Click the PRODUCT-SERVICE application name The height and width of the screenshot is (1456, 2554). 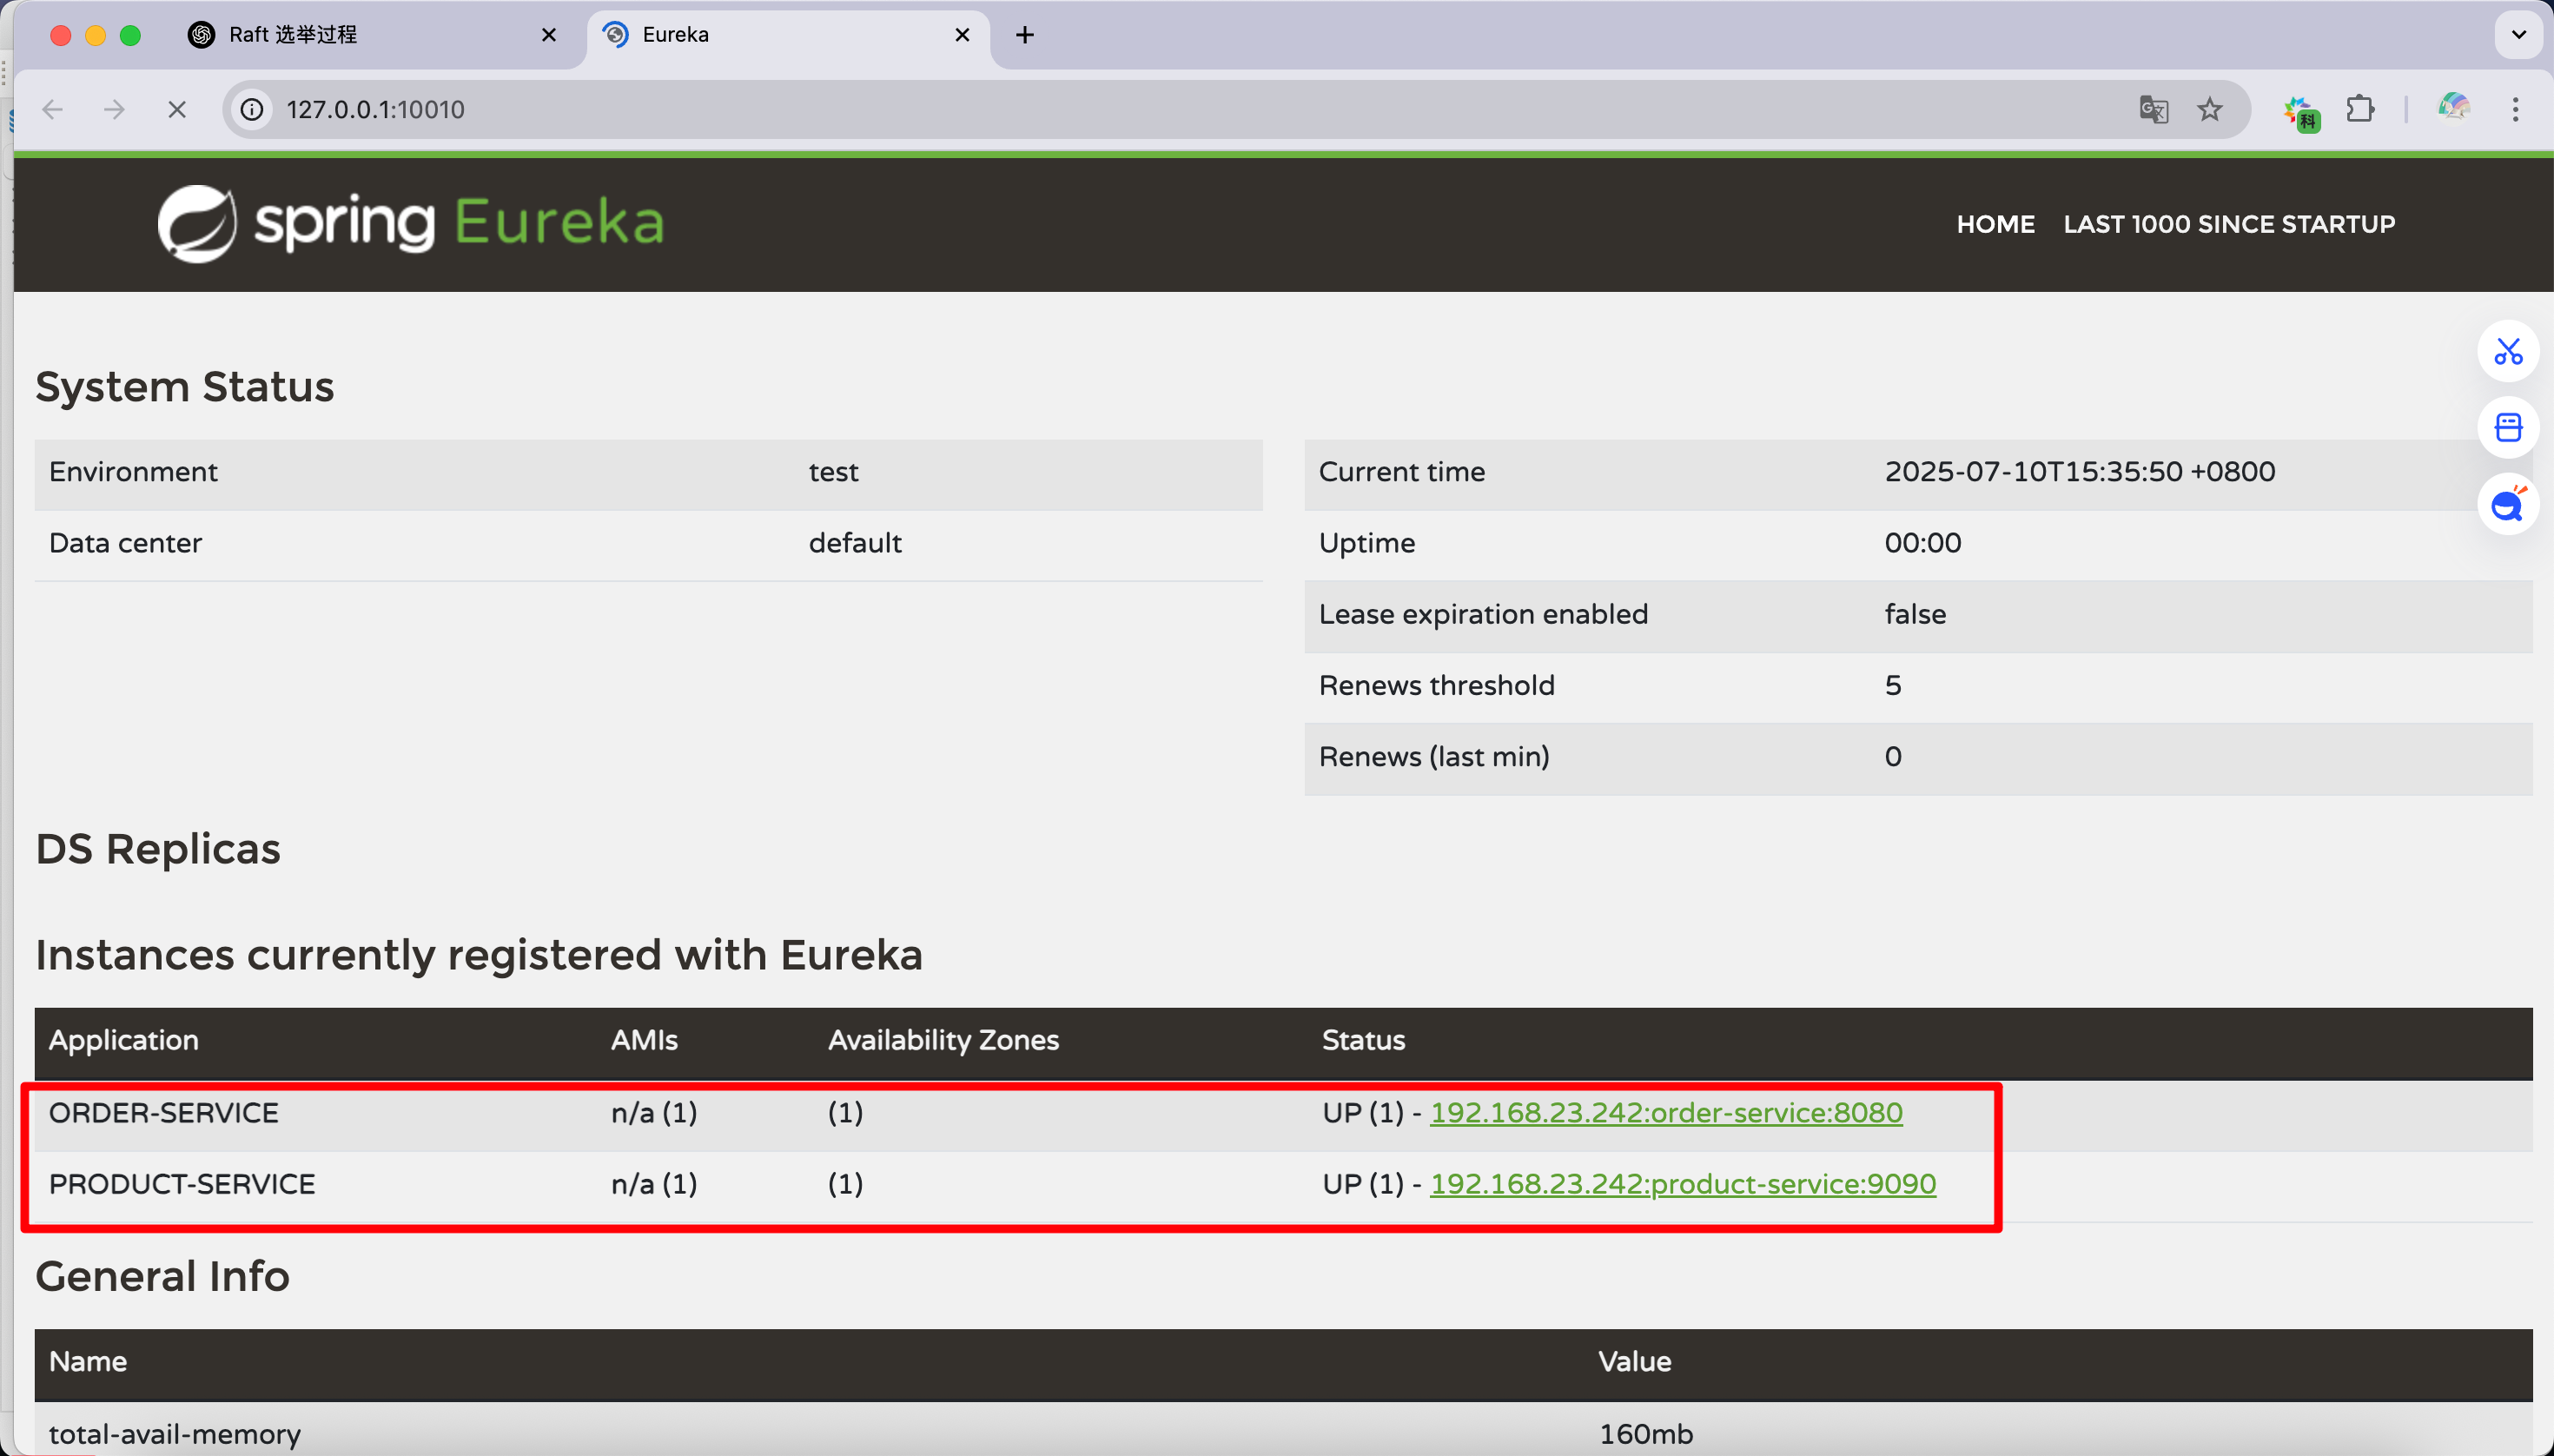pos(182,1184)
